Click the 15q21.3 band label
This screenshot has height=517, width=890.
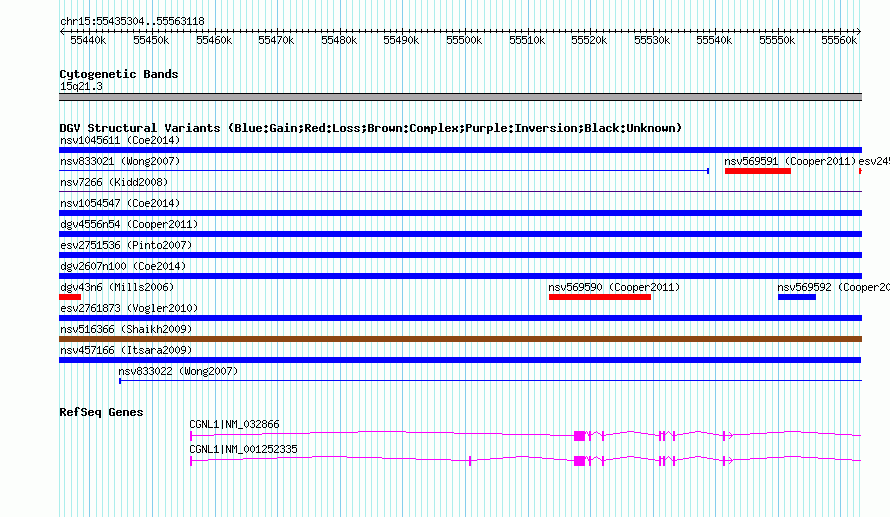81,86
